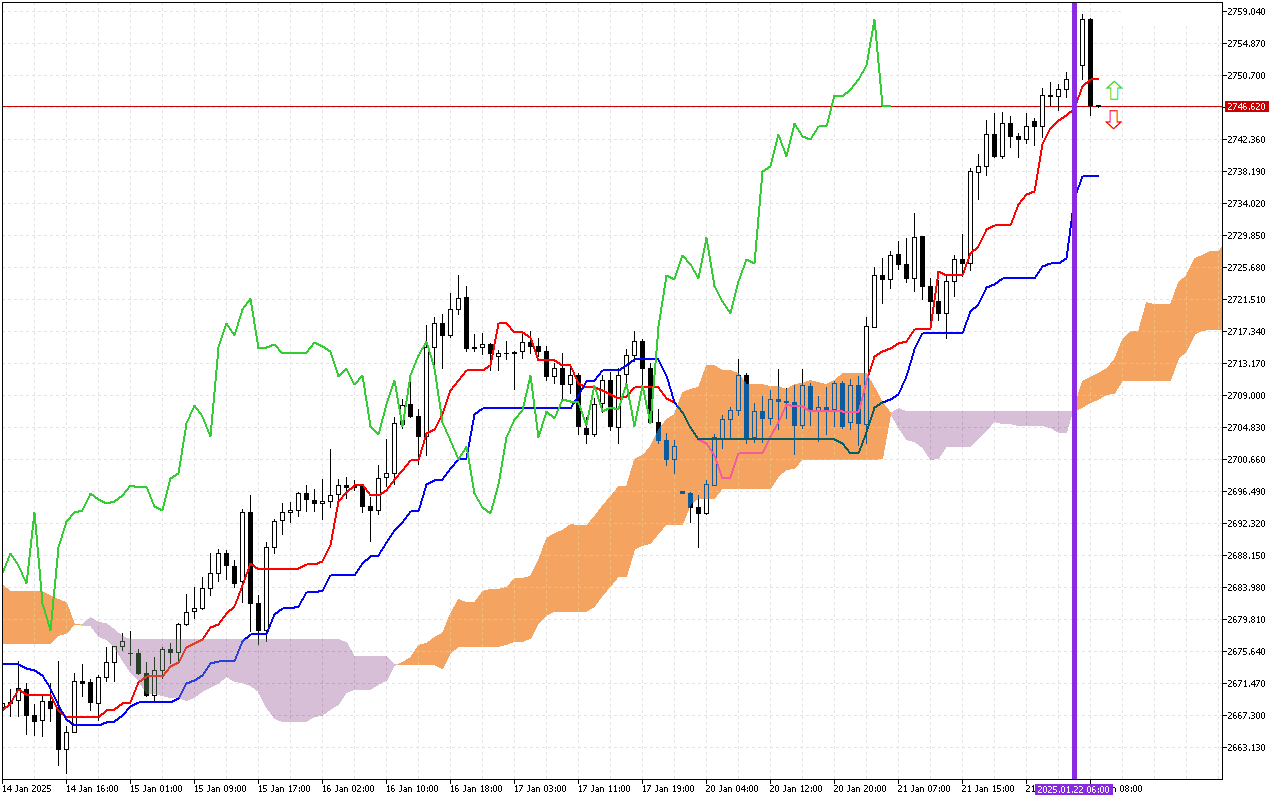Click price level 2704.830 on the axis

point(1248,427)
